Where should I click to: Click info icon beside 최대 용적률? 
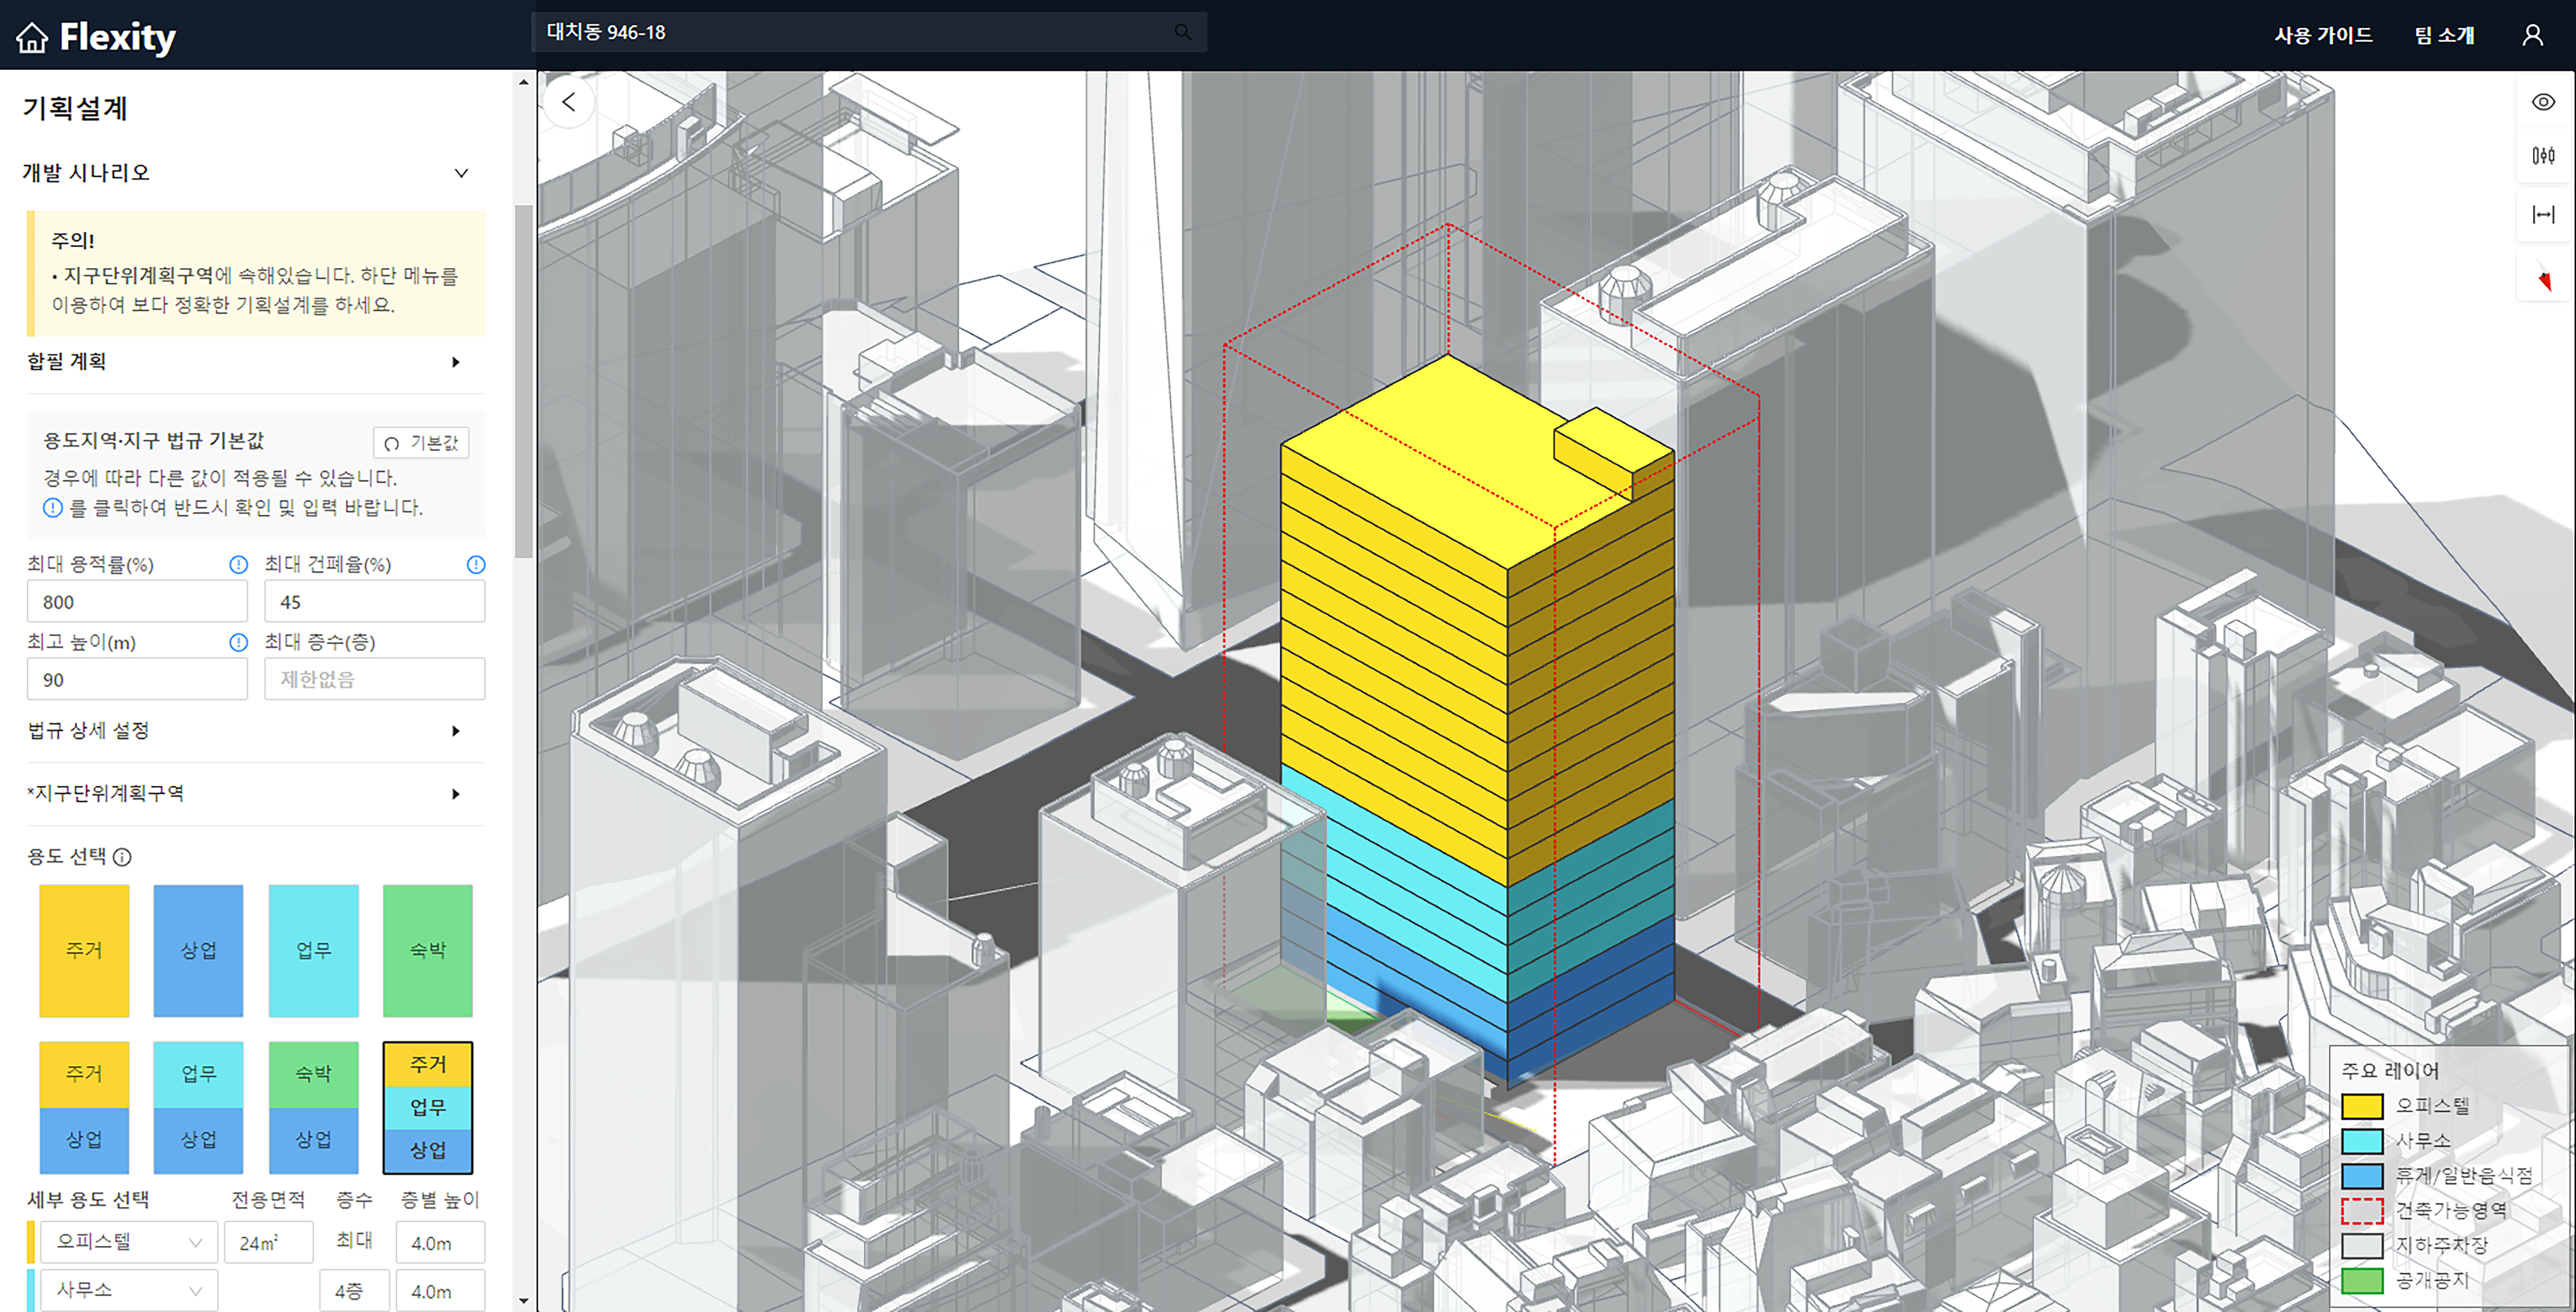click(x=238, y=565)
